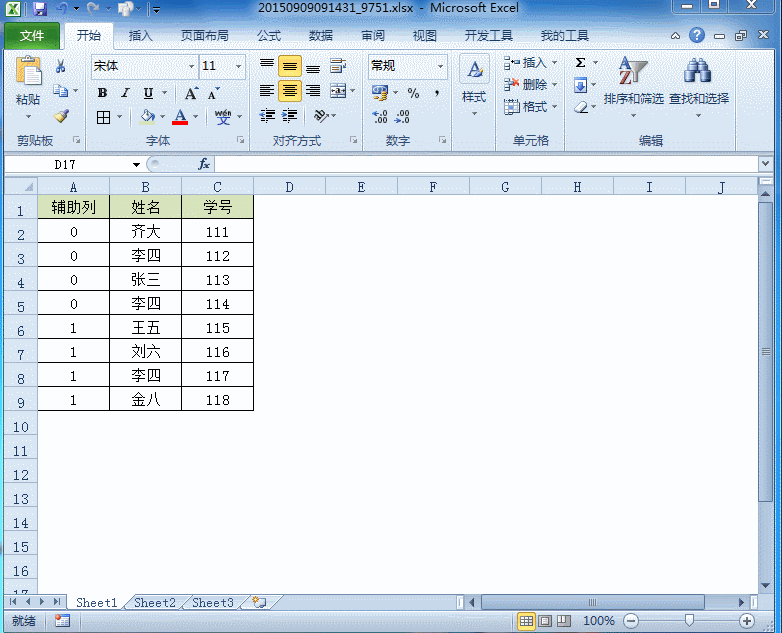782x633 pixels.
Task: Click the zoom slider handle
Action: click(689, 621)
